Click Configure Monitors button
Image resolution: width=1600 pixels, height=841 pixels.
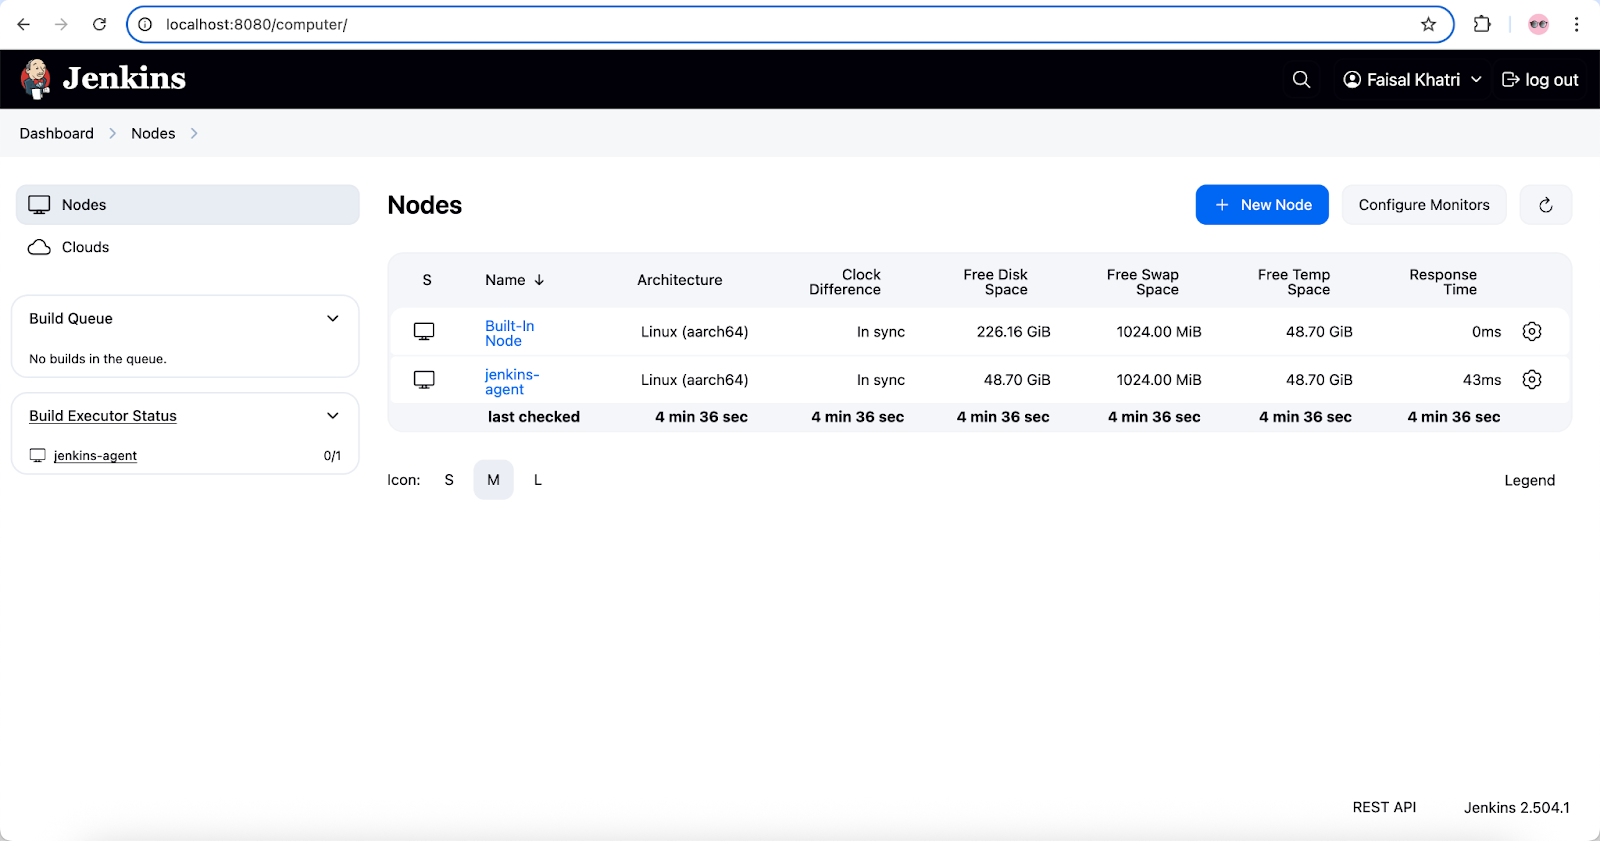click(x=1424, y=205)
